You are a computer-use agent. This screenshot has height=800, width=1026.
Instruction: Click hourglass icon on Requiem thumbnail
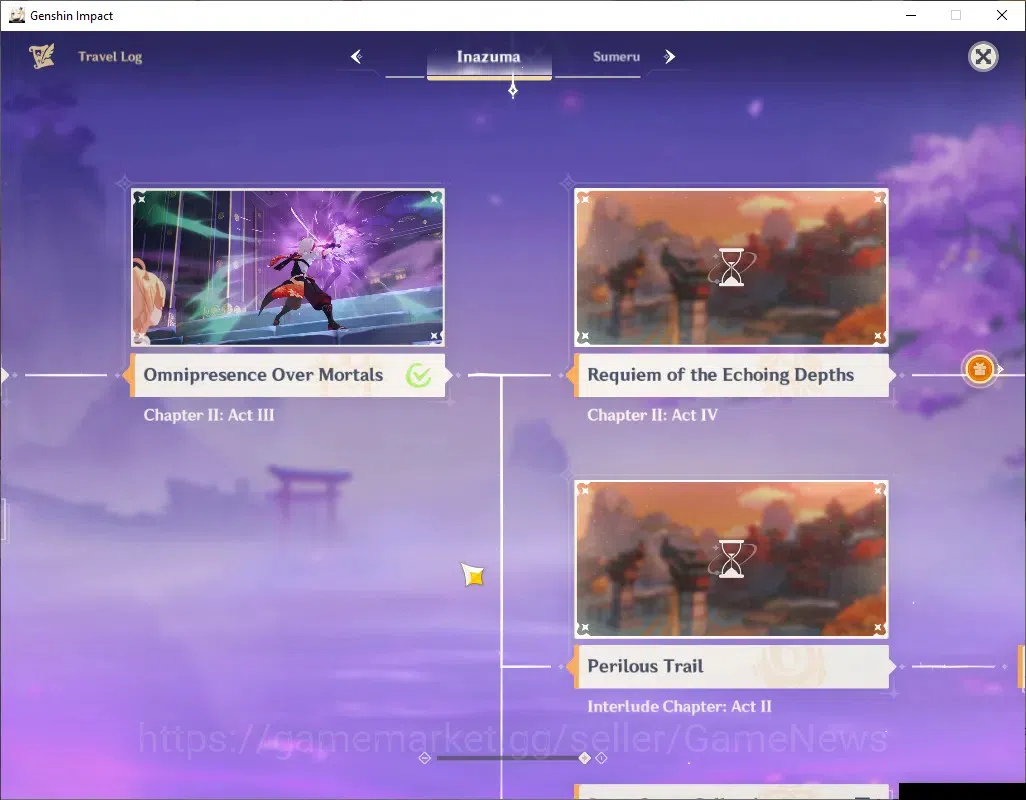(732, 267)
